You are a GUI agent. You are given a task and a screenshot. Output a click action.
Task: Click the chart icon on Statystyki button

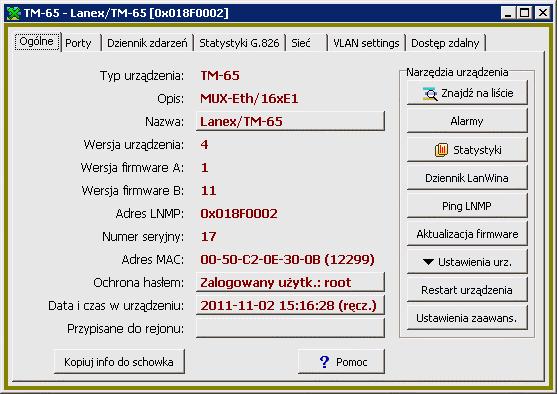tap(441, 150)
